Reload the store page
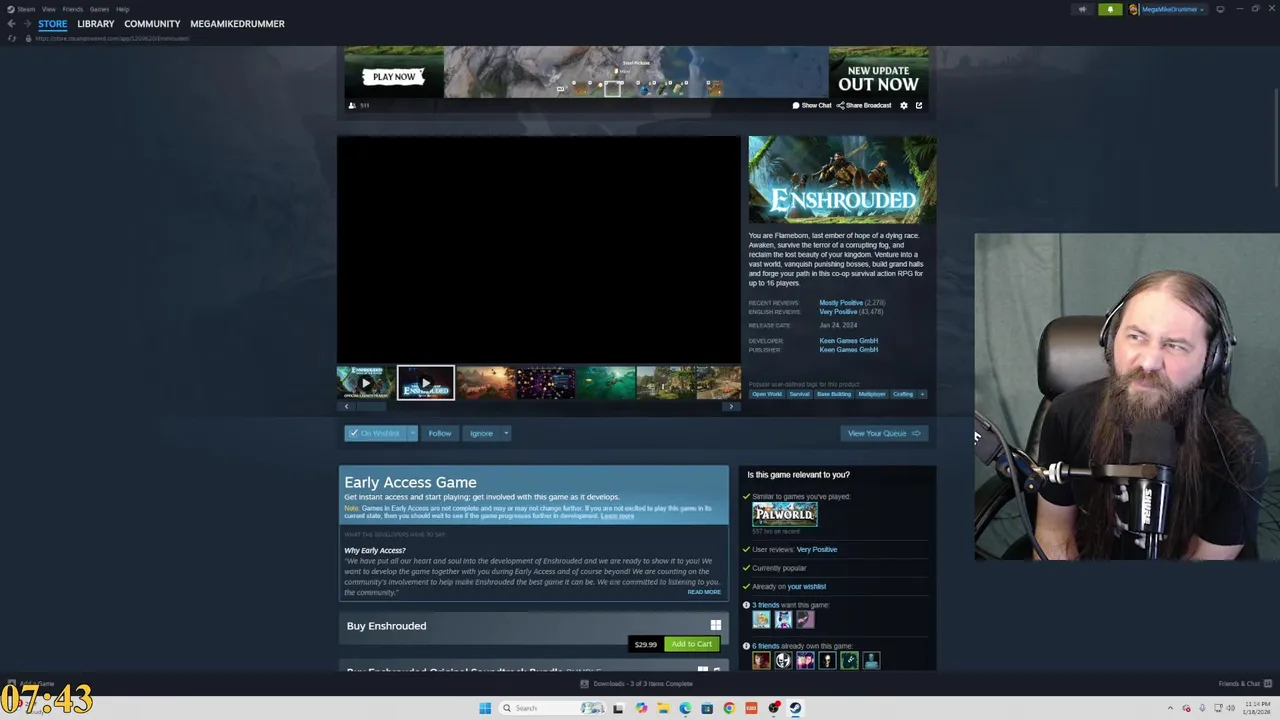The image size is (1280, 720). tap(12, 38)
